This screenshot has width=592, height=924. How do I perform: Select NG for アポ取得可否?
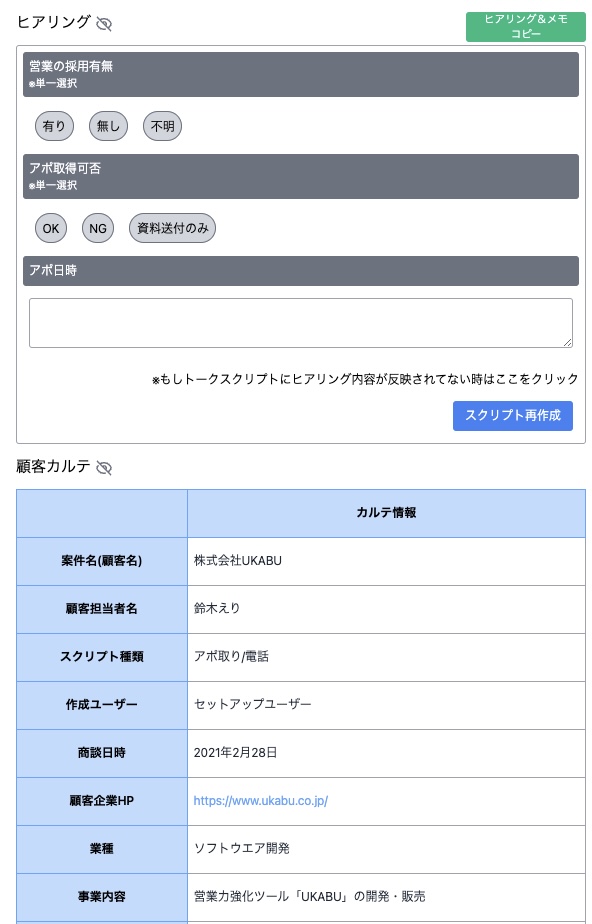point(97,228)
